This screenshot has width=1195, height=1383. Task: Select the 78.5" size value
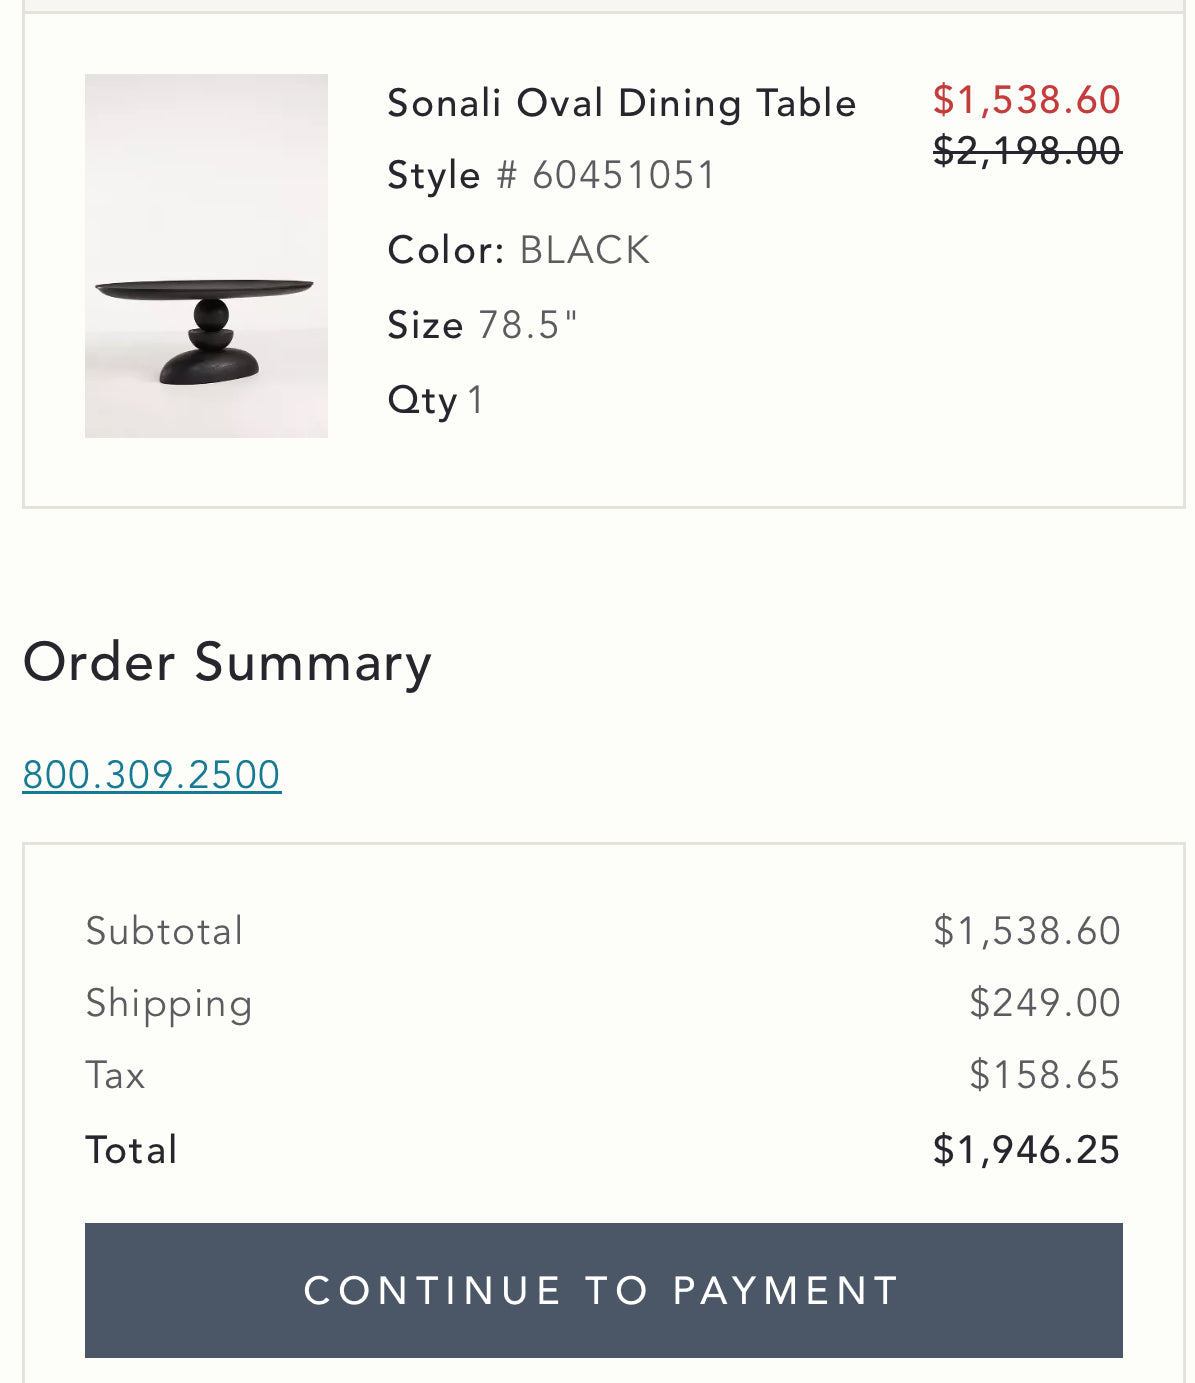[x=528, y=325]
